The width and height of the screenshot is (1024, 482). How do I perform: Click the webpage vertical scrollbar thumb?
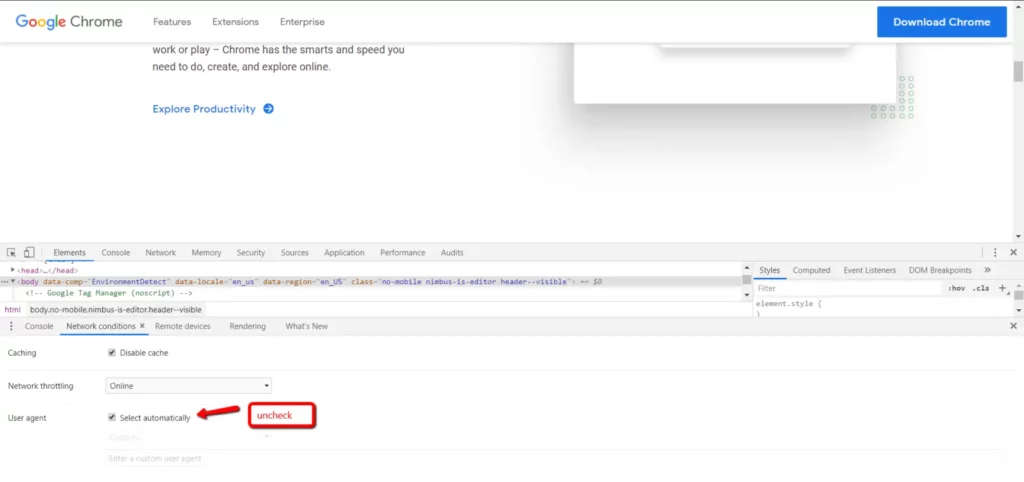(1017, 71)
